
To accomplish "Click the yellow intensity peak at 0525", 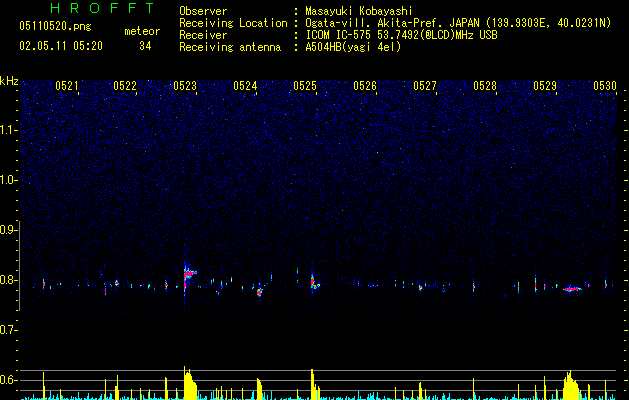I will tap(315, 384).
